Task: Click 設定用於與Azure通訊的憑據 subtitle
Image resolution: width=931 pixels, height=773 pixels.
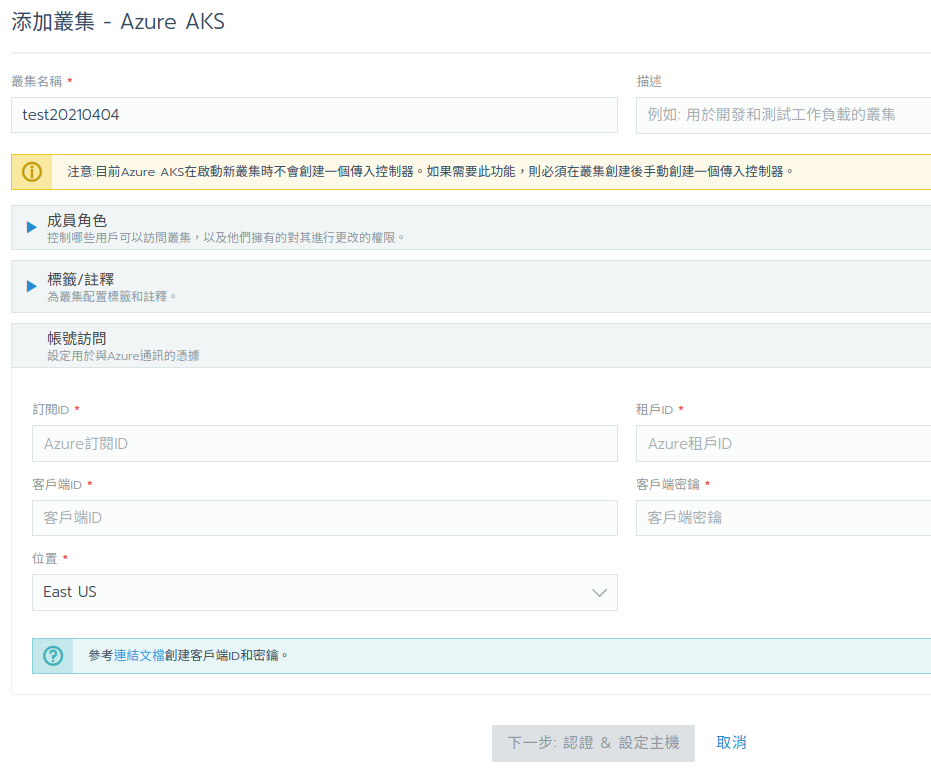Action: pos(124,356)
